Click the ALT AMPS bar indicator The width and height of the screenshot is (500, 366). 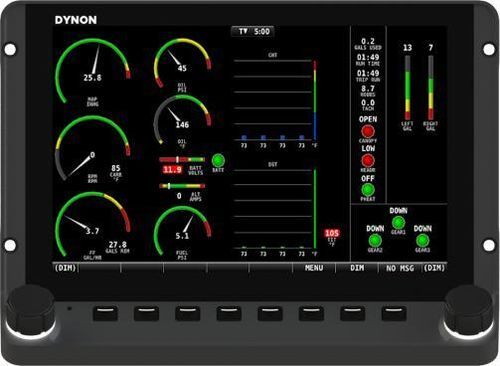182,186
